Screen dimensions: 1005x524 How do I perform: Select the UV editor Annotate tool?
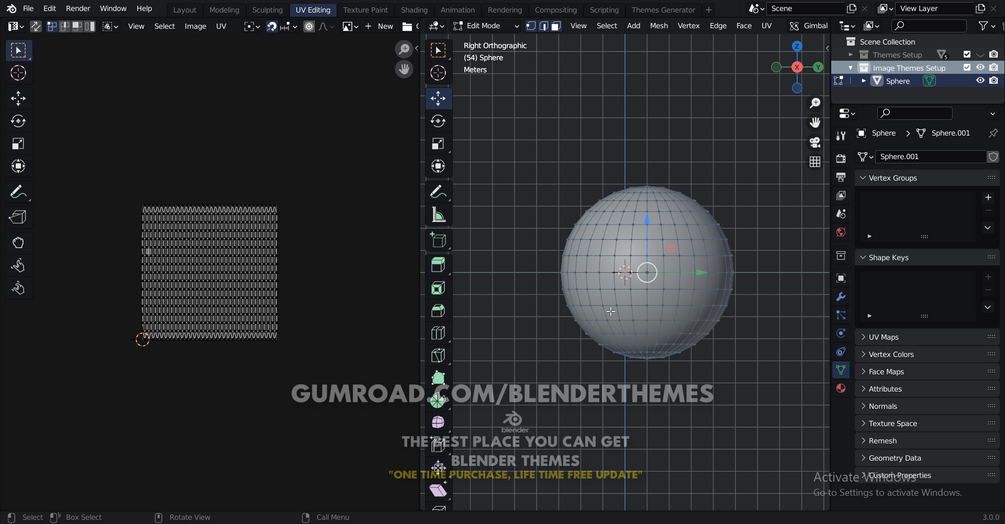pyautogui.click(x=18, y=192)
